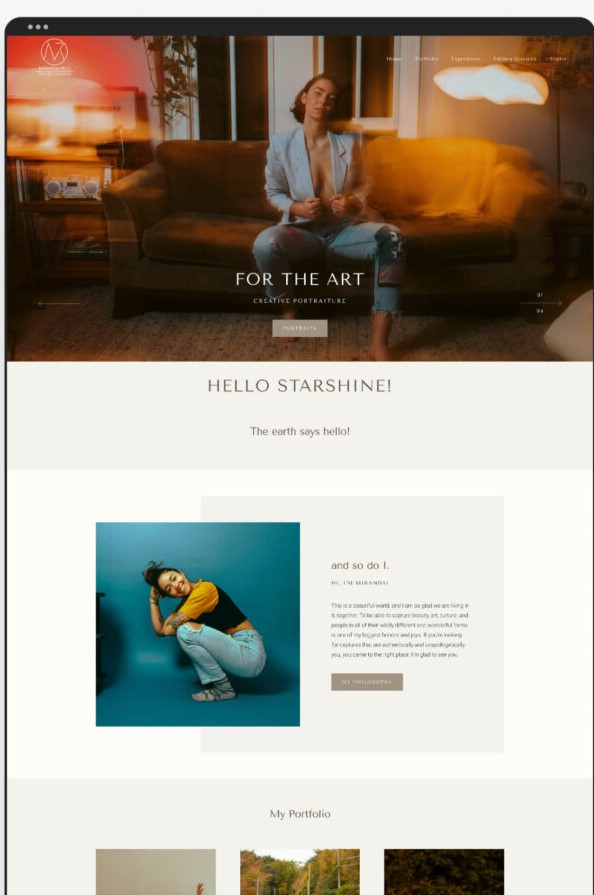Show the previous hero slide using the left arrow
594x895 pixels.
pyautogui.click(x=59, y=304)
